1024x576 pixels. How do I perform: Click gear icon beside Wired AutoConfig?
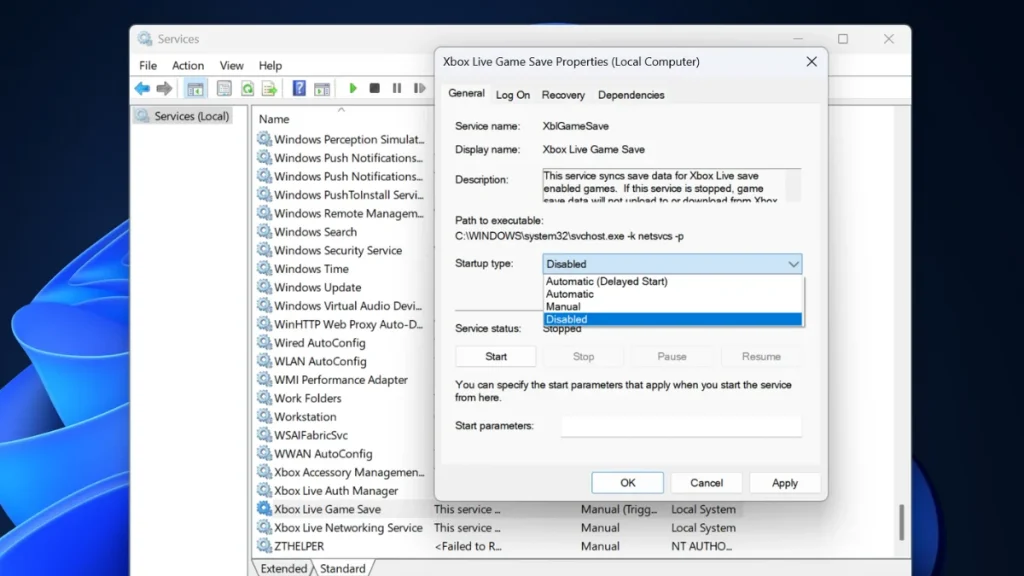click(264, 342)
